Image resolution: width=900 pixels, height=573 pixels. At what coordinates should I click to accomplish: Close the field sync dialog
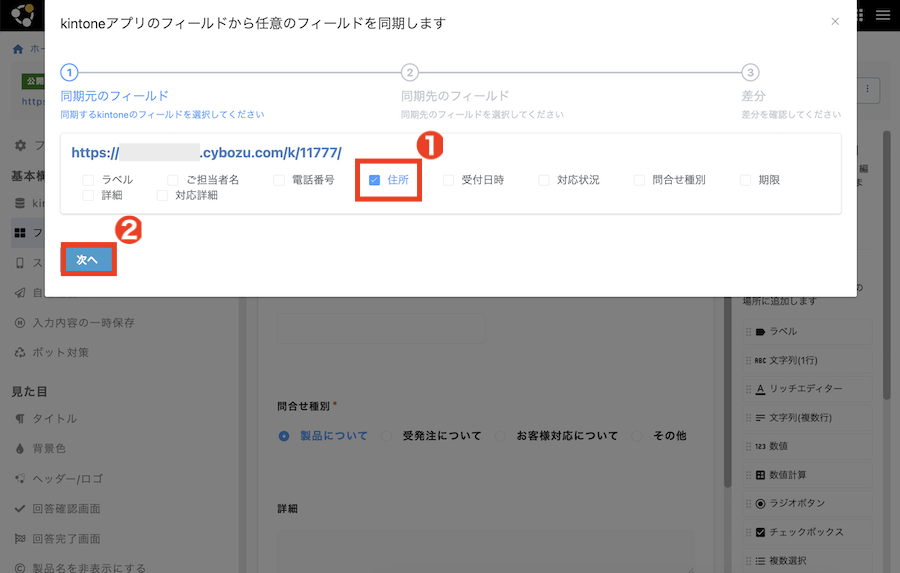coord(835,21)
